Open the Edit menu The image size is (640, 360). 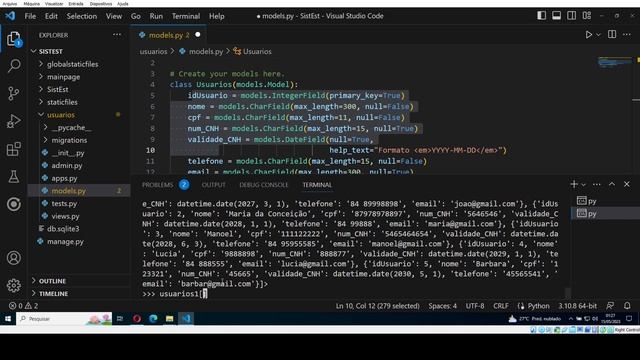click(51, 16)
